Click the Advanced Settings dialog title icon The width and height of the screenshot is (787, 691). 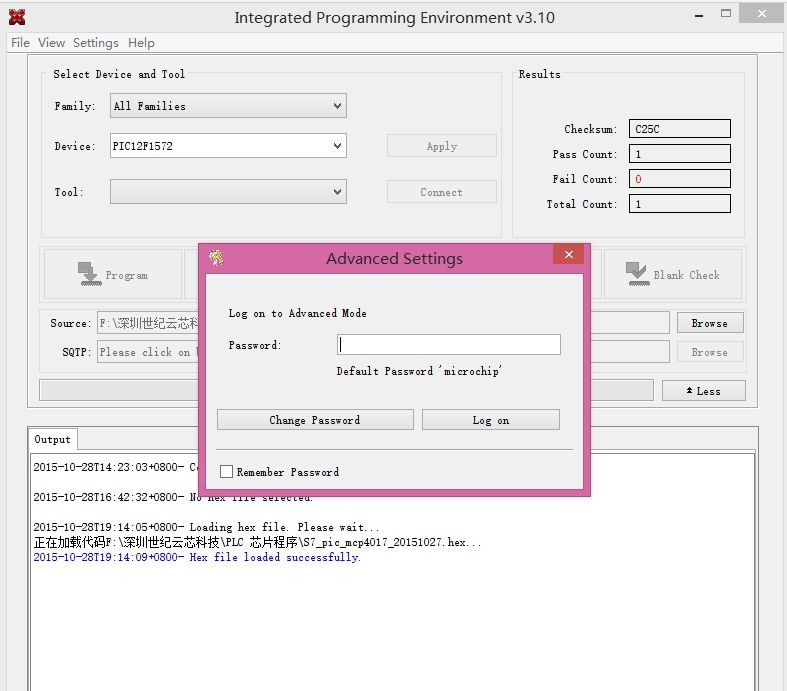[x=216, y=258]
